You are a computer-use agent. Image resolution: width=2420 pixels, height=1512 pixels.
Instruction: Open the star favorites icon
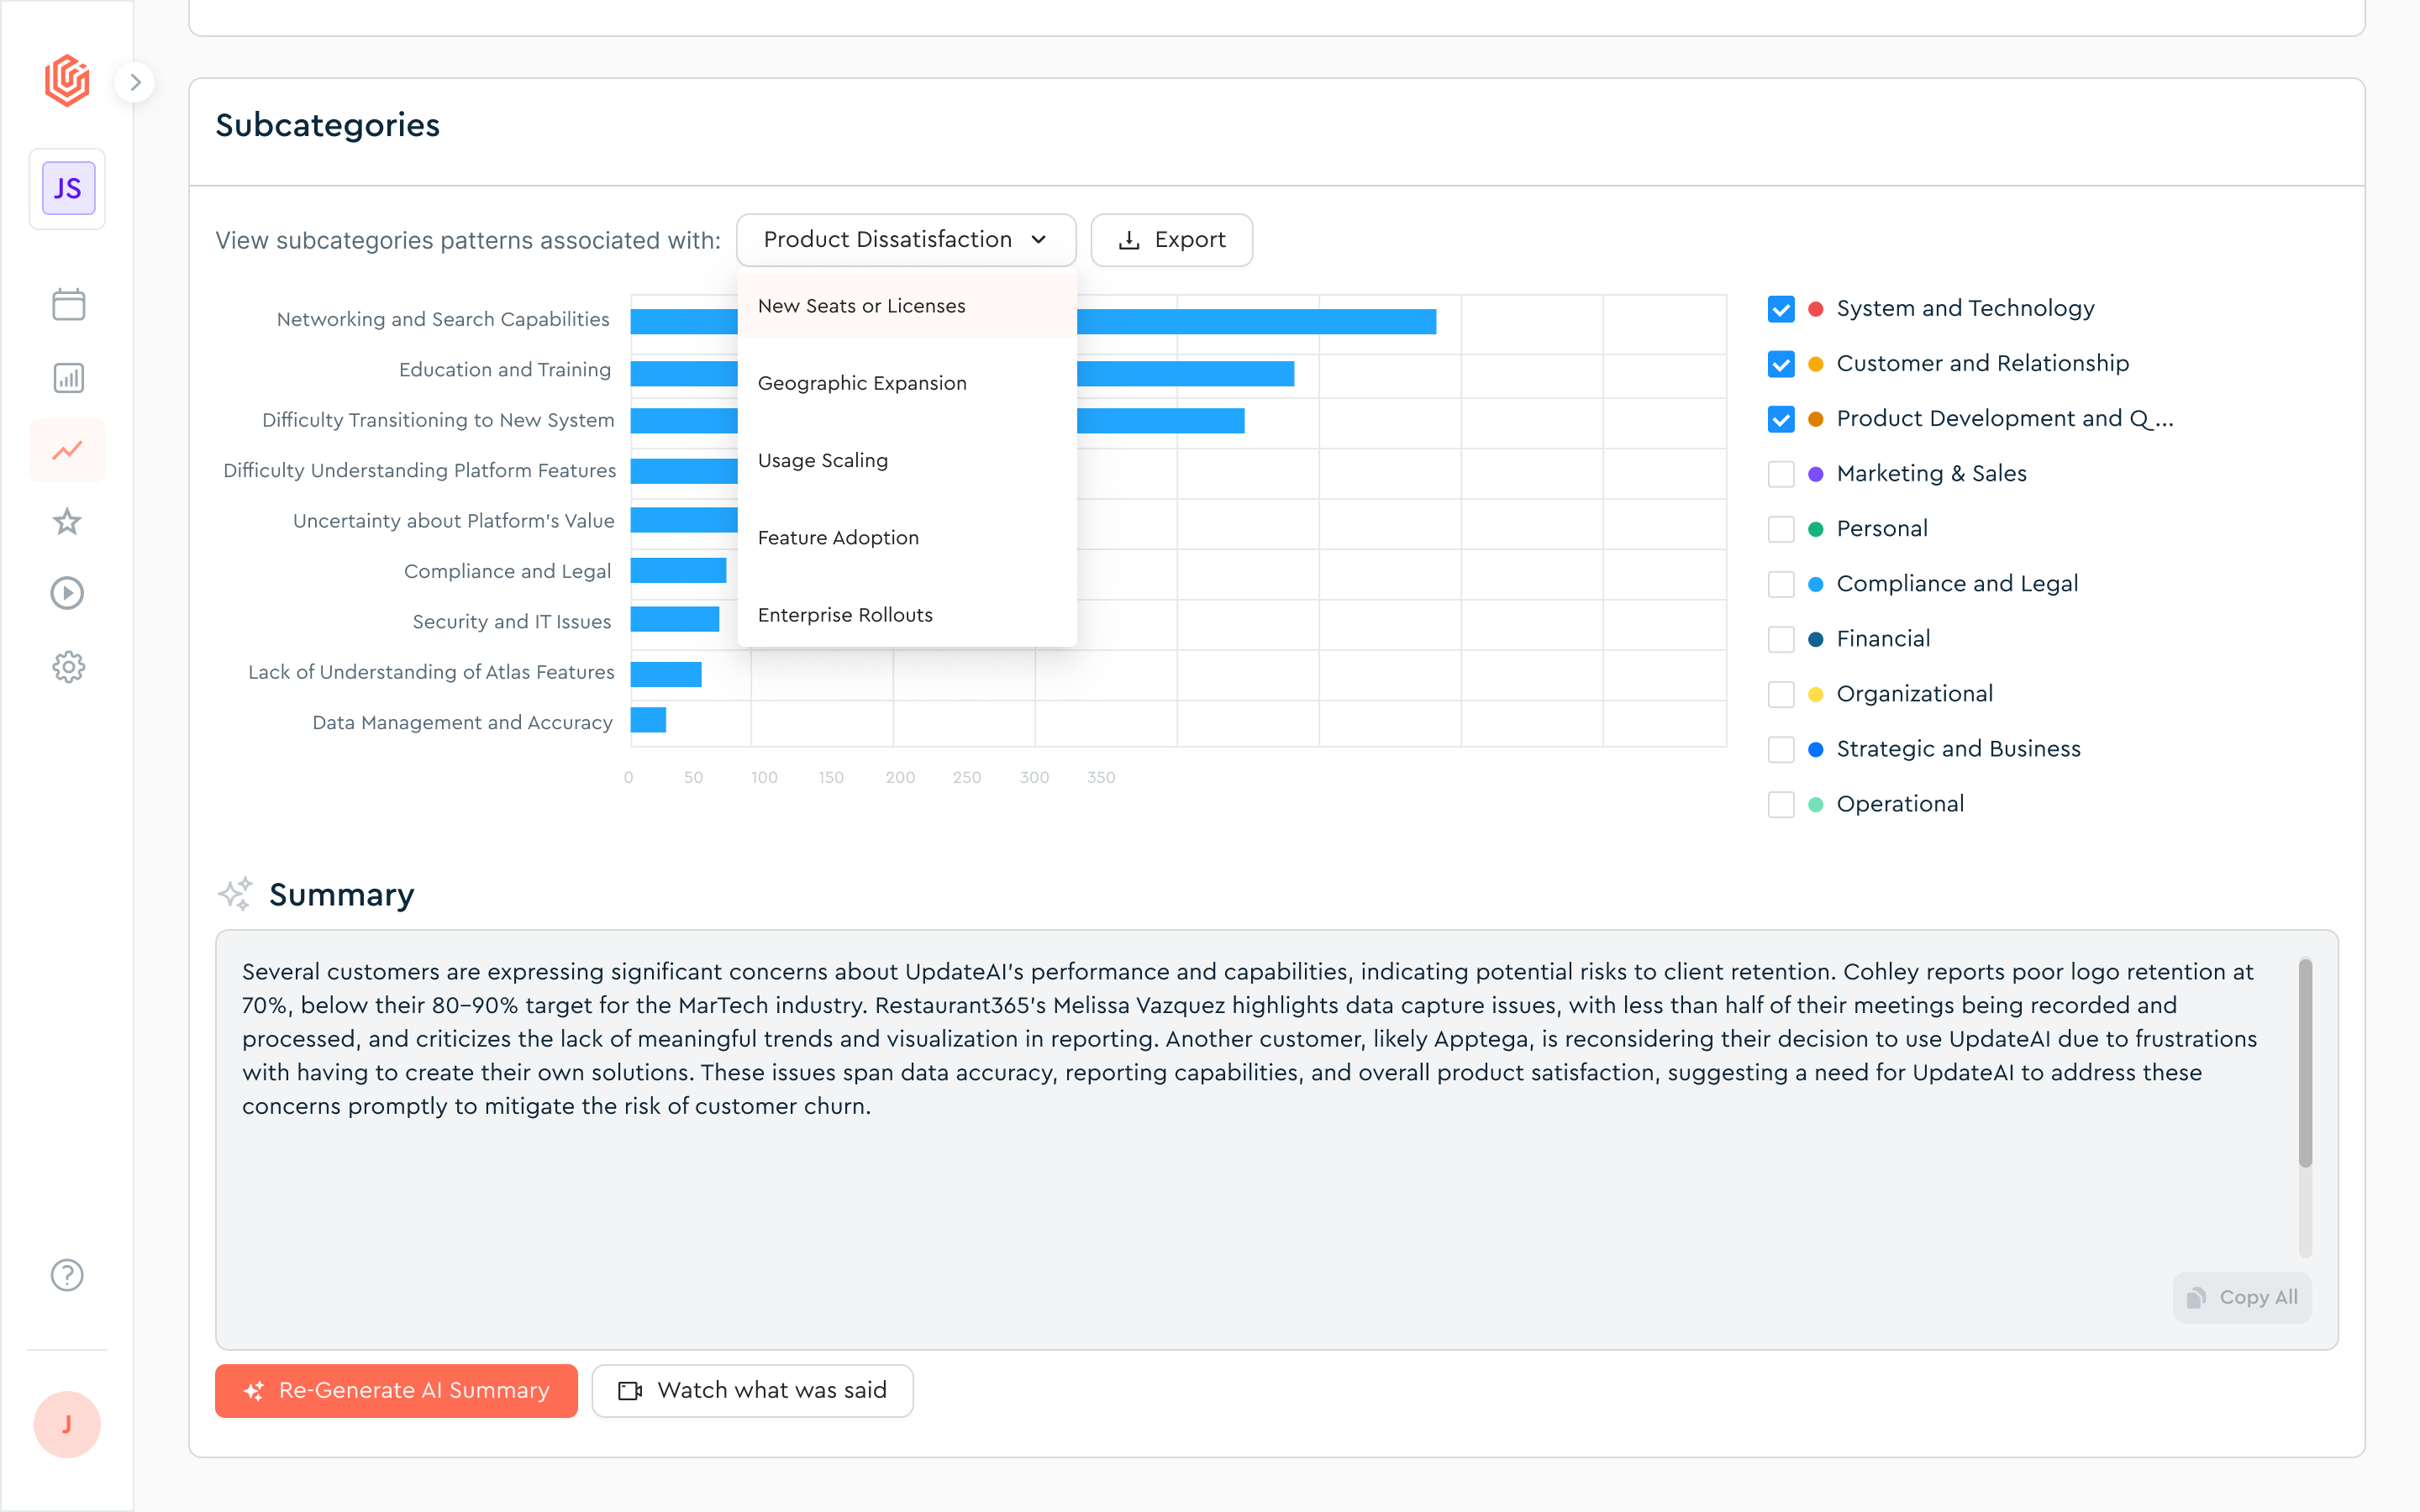[68, 521]
